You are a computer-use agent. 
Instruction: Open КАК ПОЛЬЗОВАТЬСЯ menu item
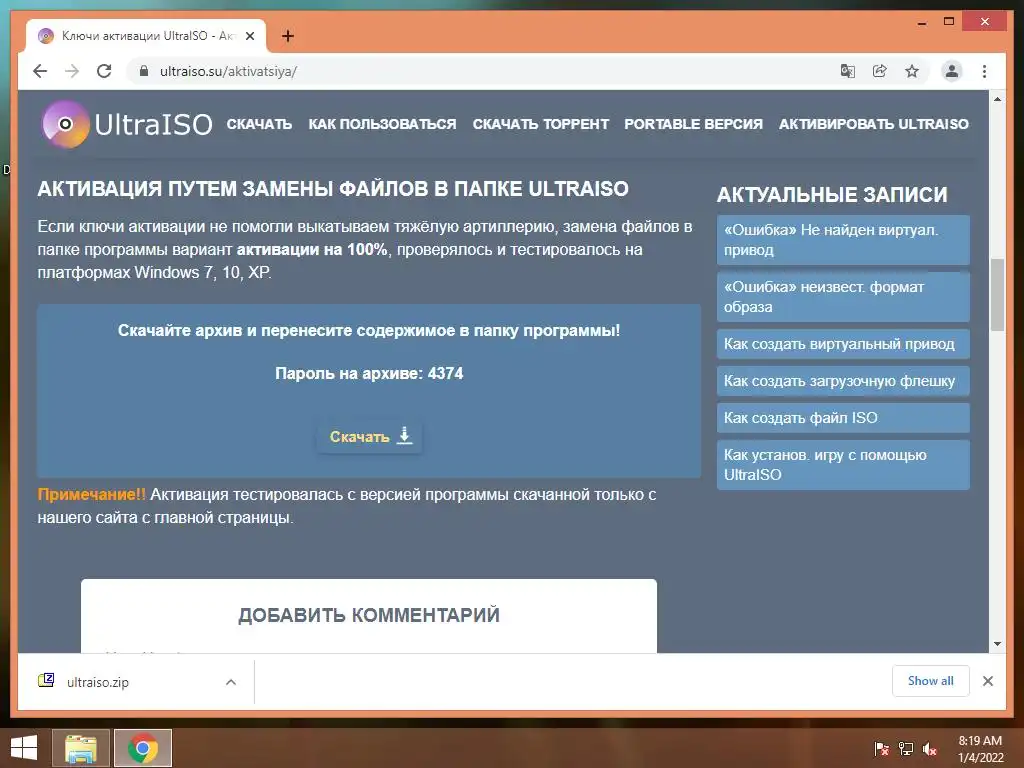click(x=382, y=124)
